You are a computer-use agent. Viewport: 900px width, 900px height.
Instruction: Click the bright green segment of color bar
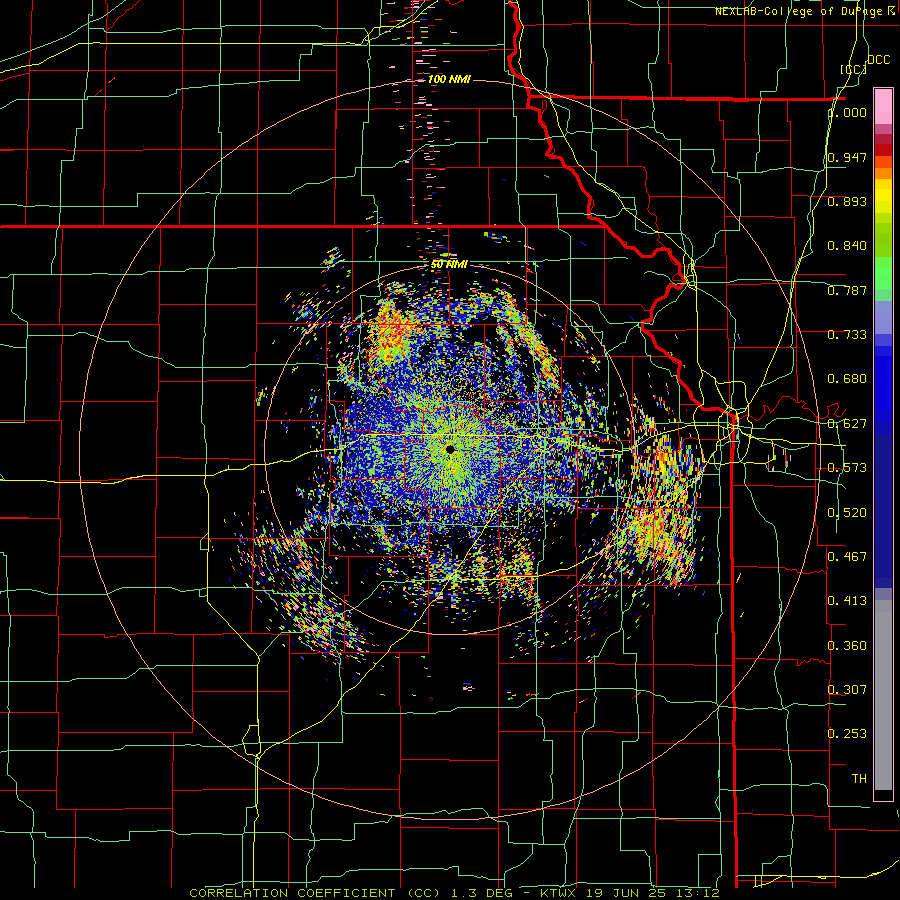coord(883,273)
